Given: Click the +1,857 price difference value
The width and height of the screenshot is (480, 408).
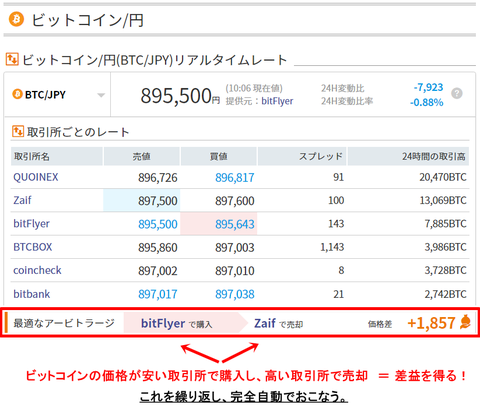Looking at the screenshot, I should [x=431, y=323].
